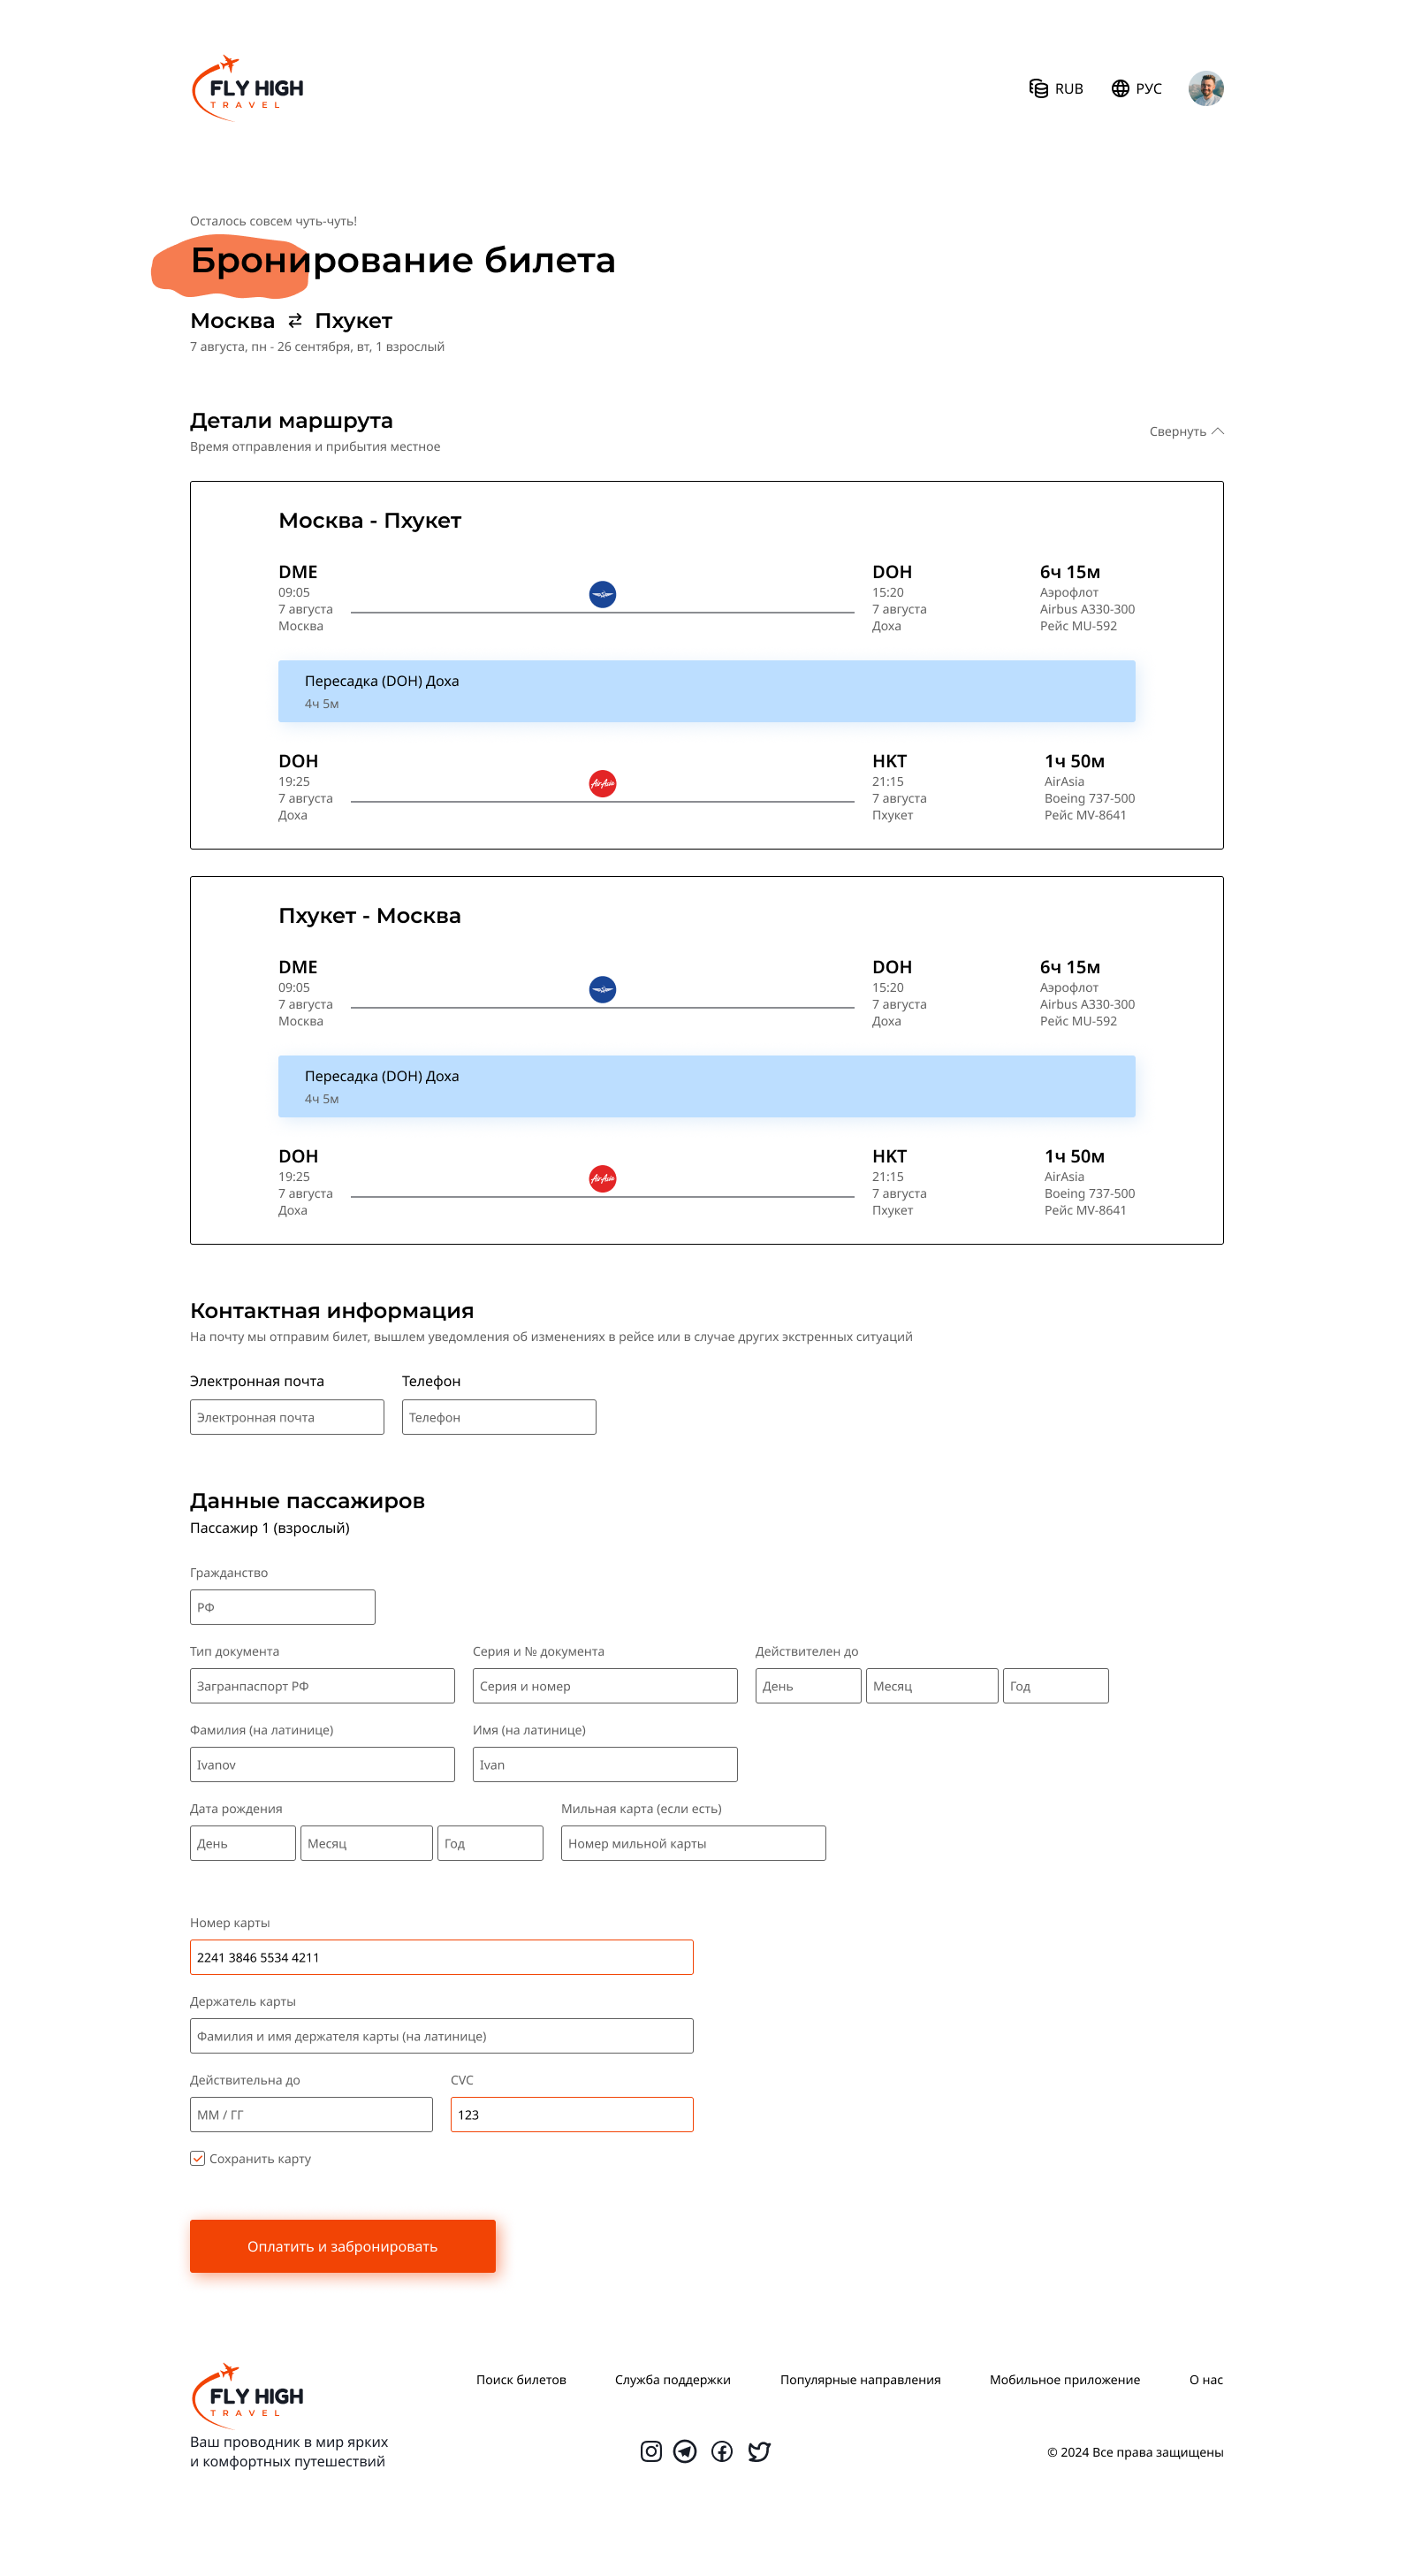
Task: Open the Популярные направления footer link
Action: tap(860, 2380)
